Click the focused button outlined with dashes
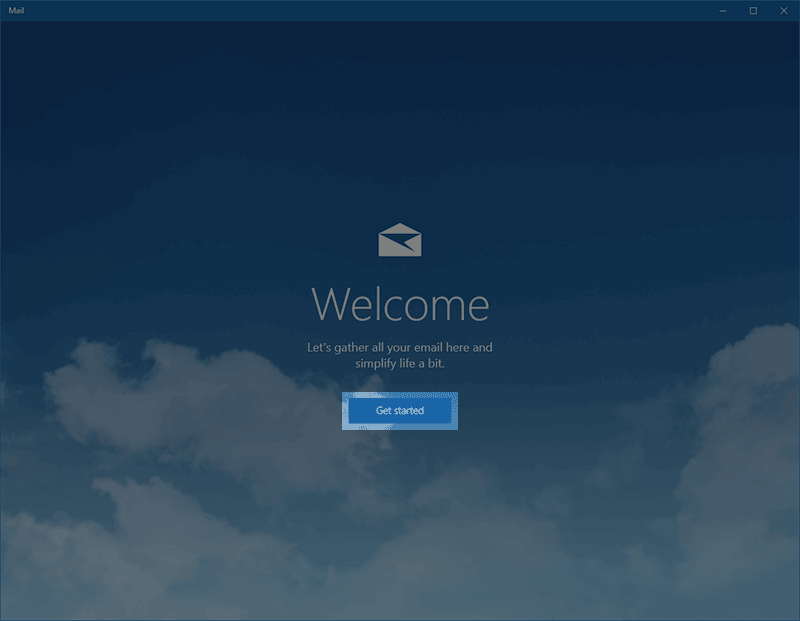 tap(400, 411)
